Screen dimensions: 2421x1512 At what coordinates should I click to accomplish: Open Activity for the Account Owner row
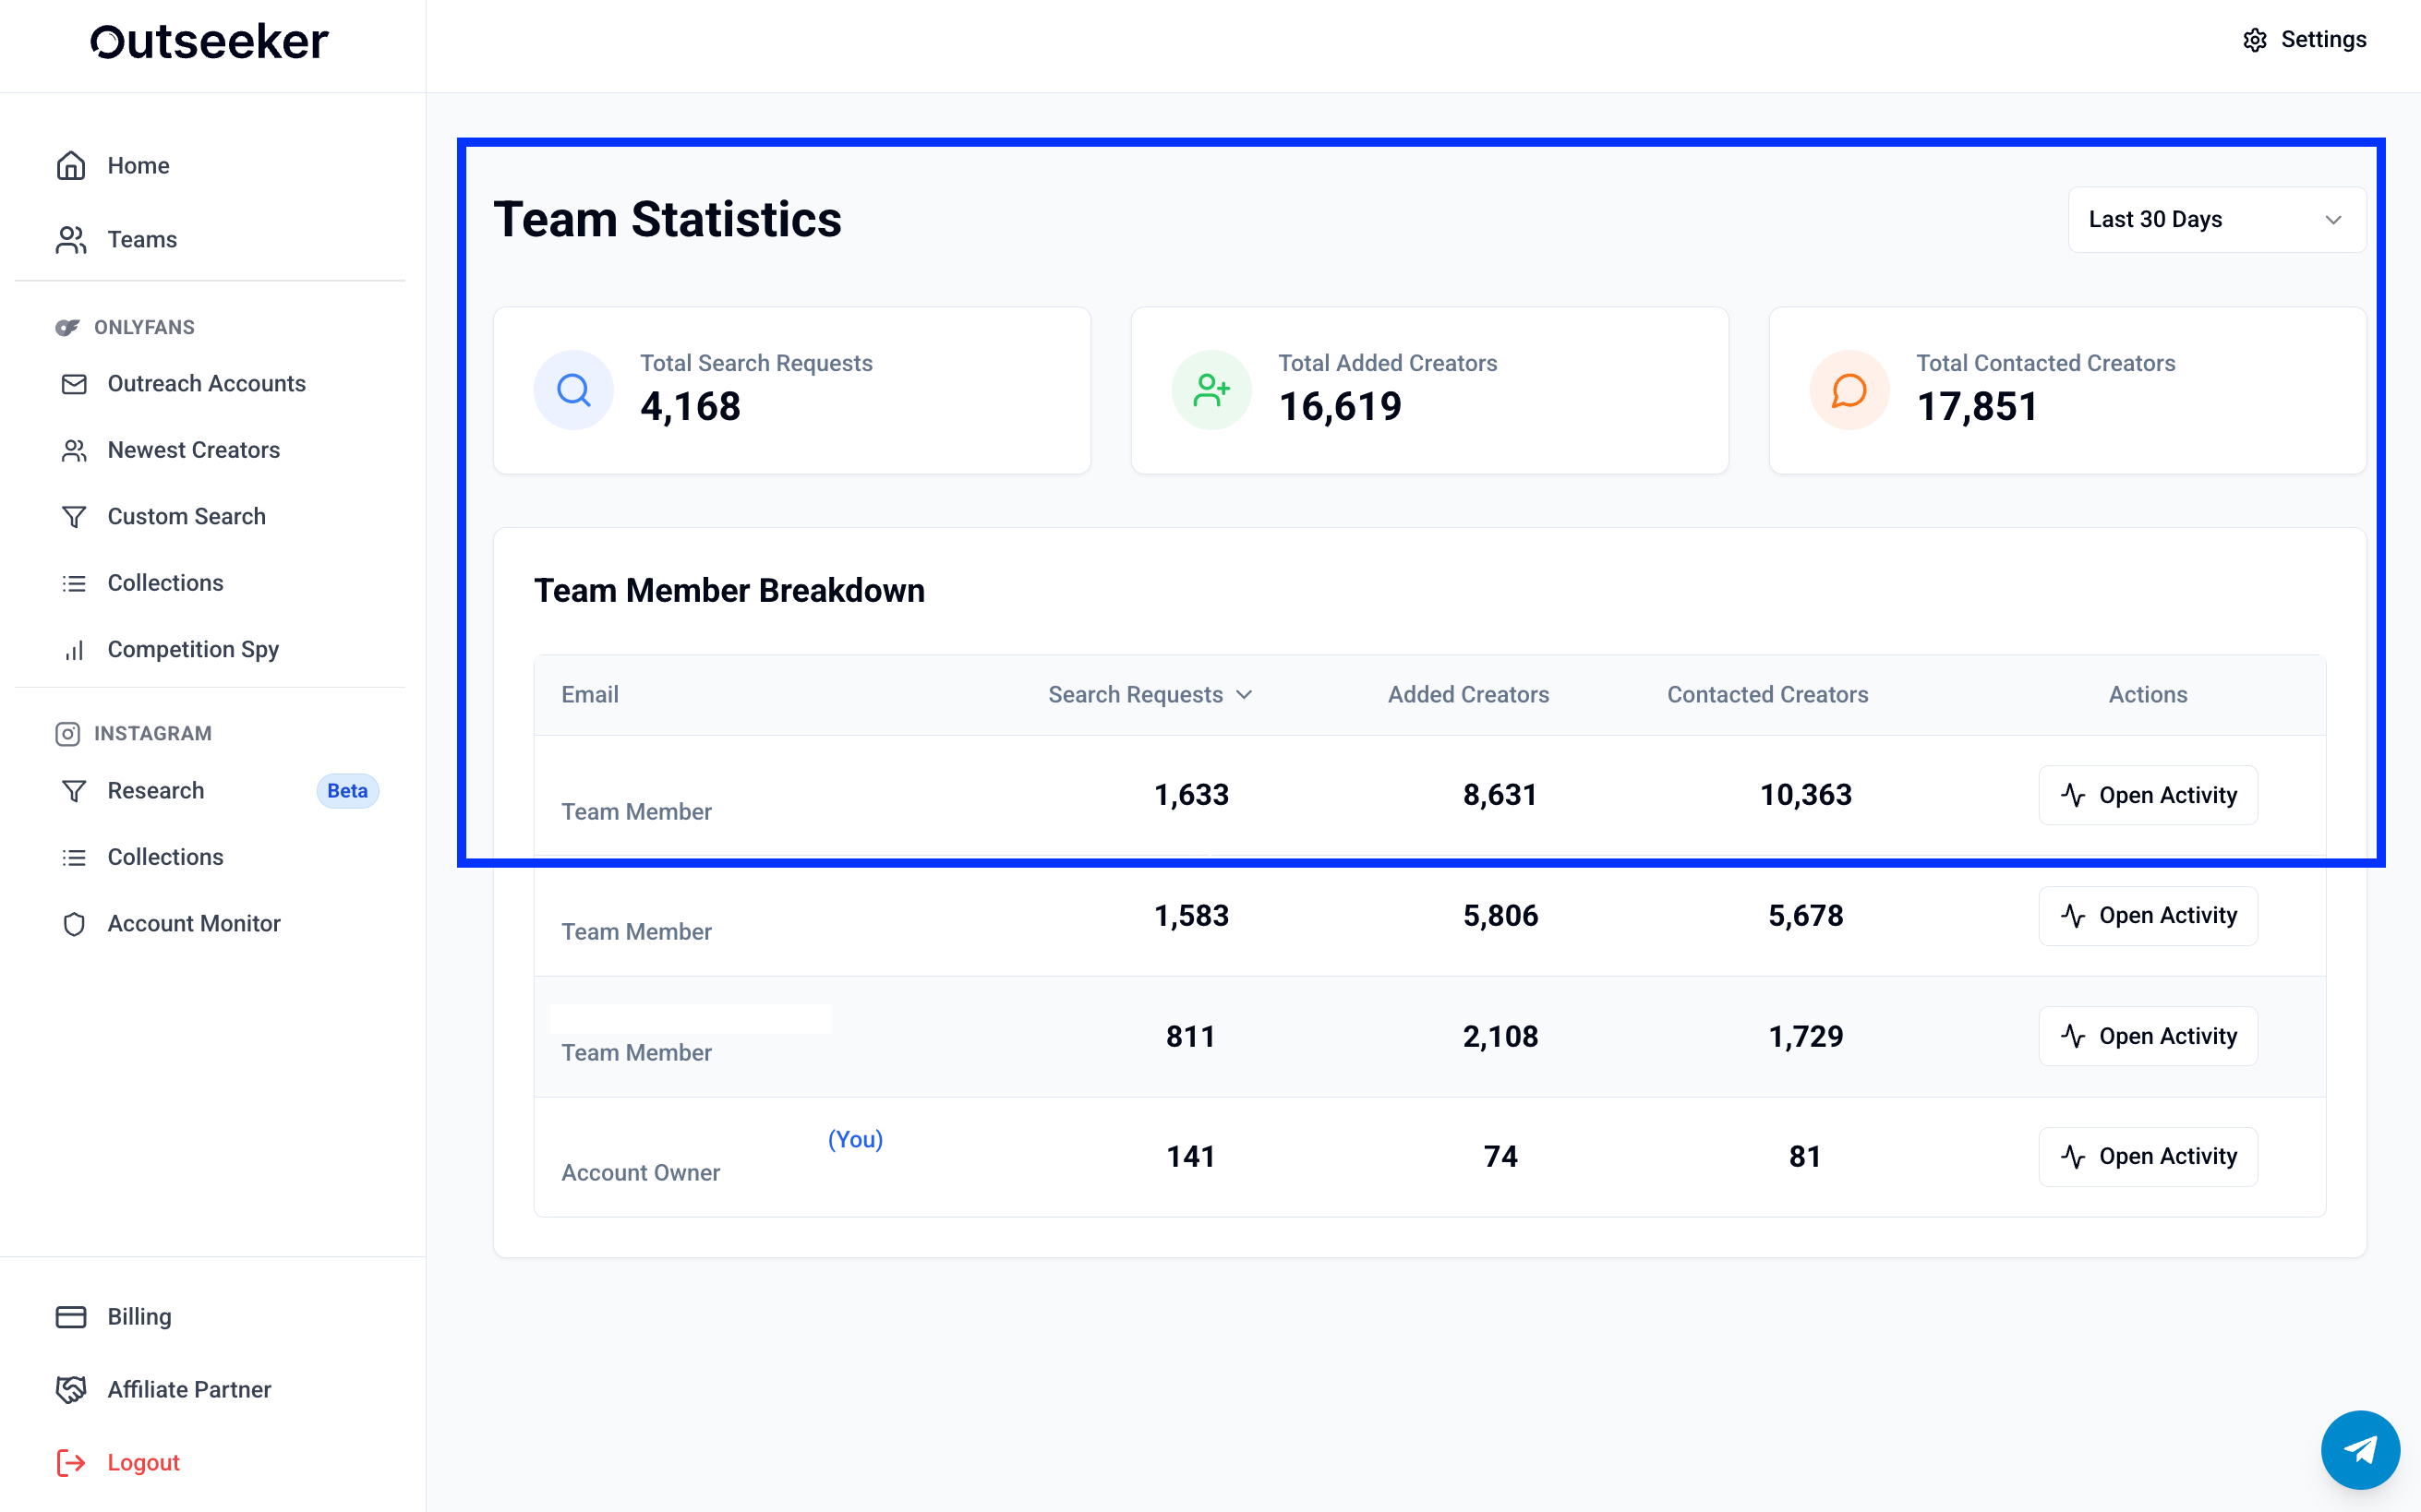click(x=2148, y=1156)
